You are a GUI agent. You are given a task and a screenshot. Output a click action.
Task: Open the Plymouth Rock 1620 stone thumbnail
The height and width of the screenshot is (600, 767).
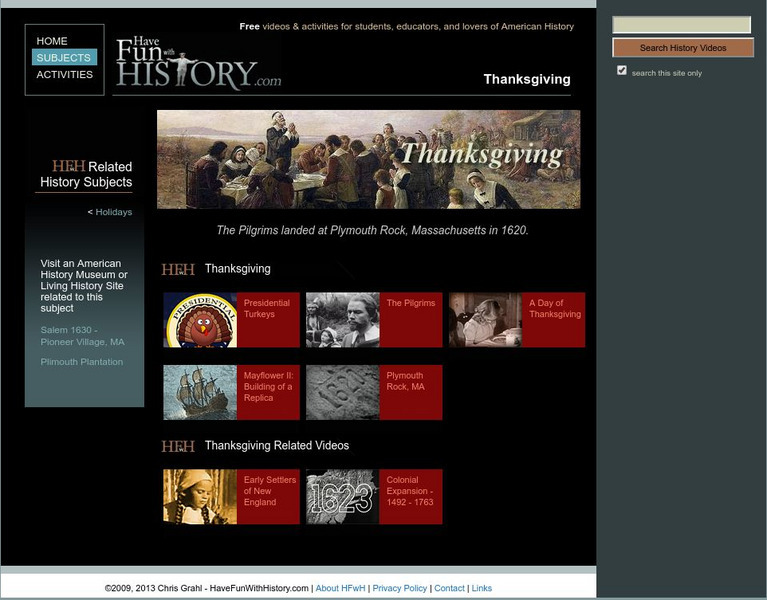pyautogui.click(x=342, y=392)
